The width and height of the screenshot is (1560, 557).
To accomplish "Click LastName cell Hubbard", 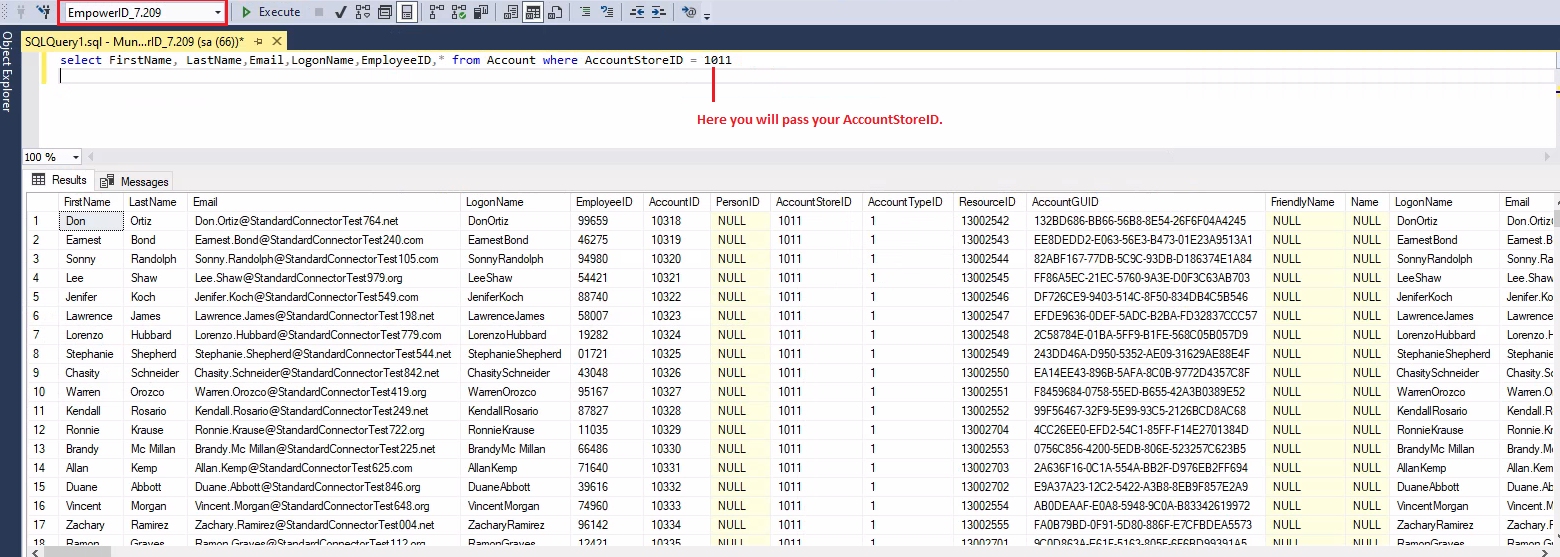I will tap(156, 335).
